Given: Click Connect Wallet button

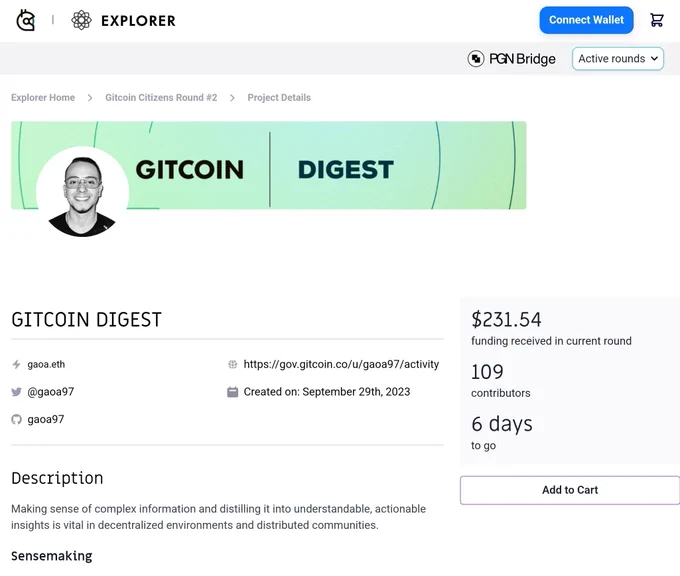Looking at the screenshot, I should click(586, 20).
